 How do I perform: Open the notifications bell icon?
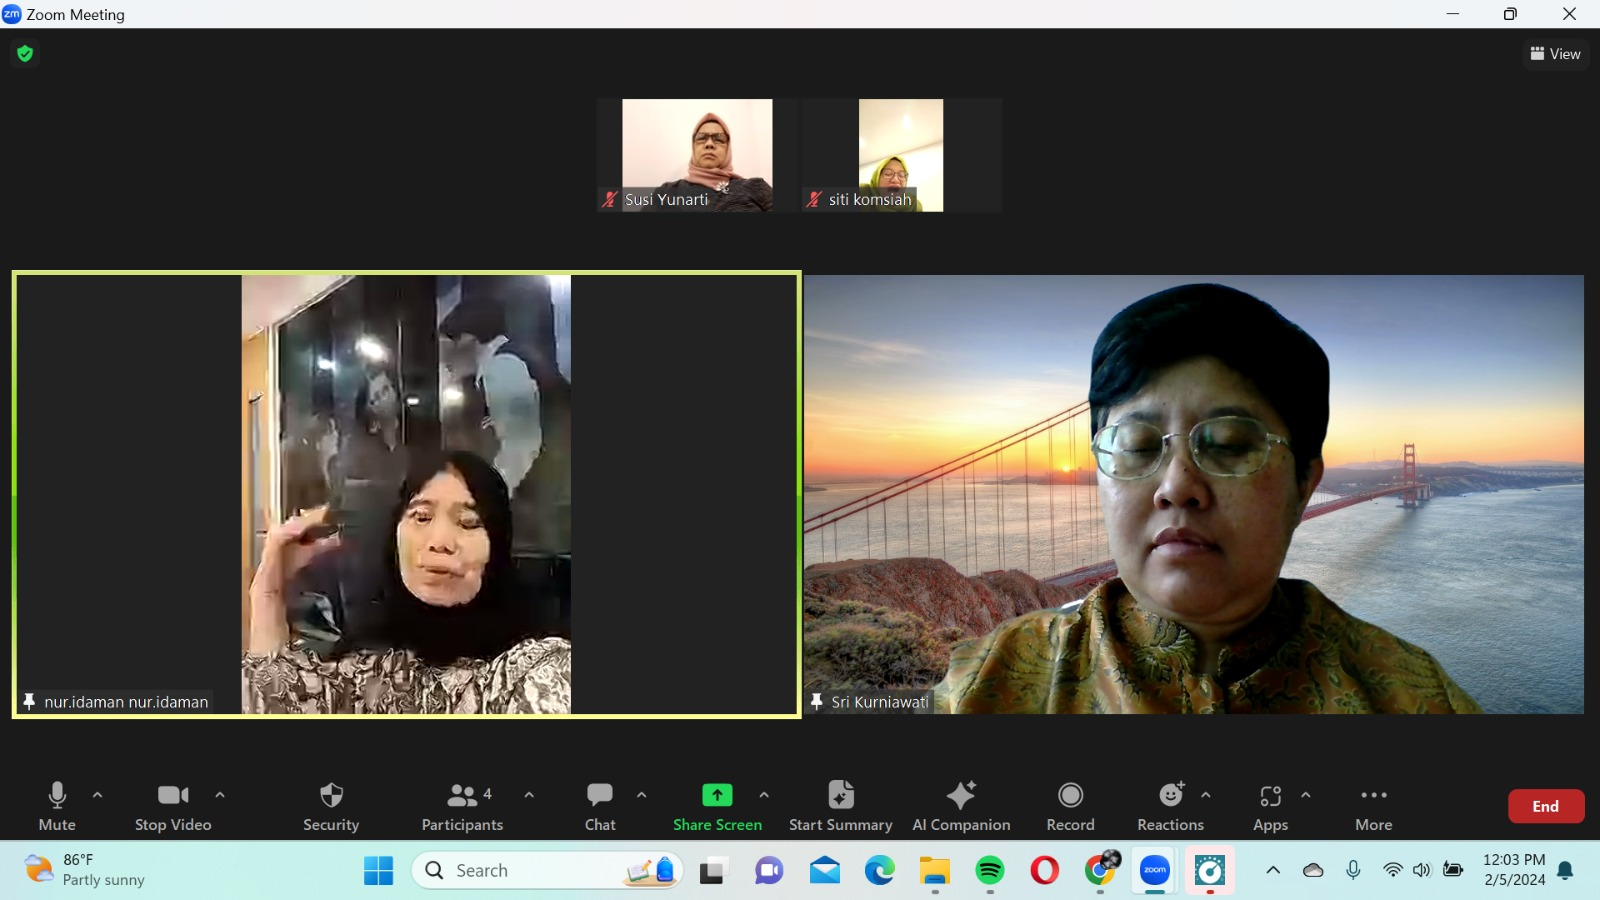1566,871
